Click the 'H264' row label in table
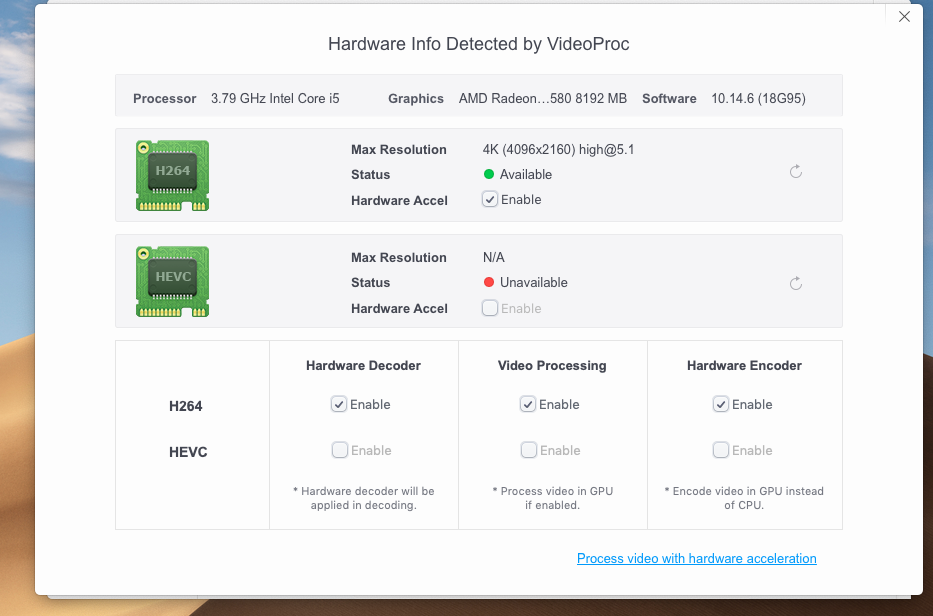Screen dimensions: 933x616 click(186, 406)
